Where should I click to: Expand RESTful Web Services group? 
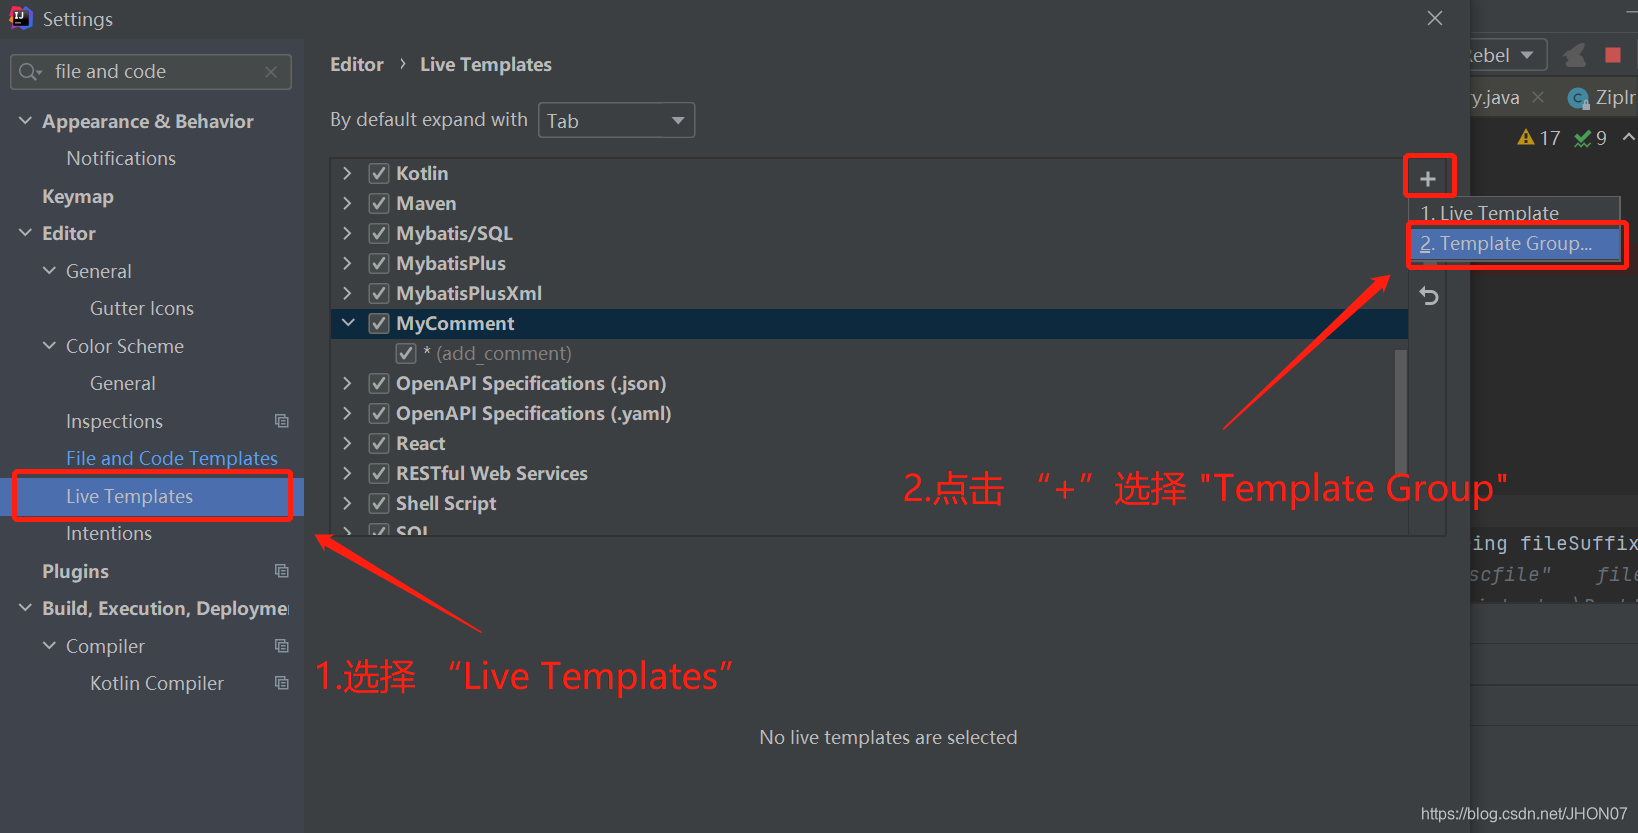[x=347, y=473]
